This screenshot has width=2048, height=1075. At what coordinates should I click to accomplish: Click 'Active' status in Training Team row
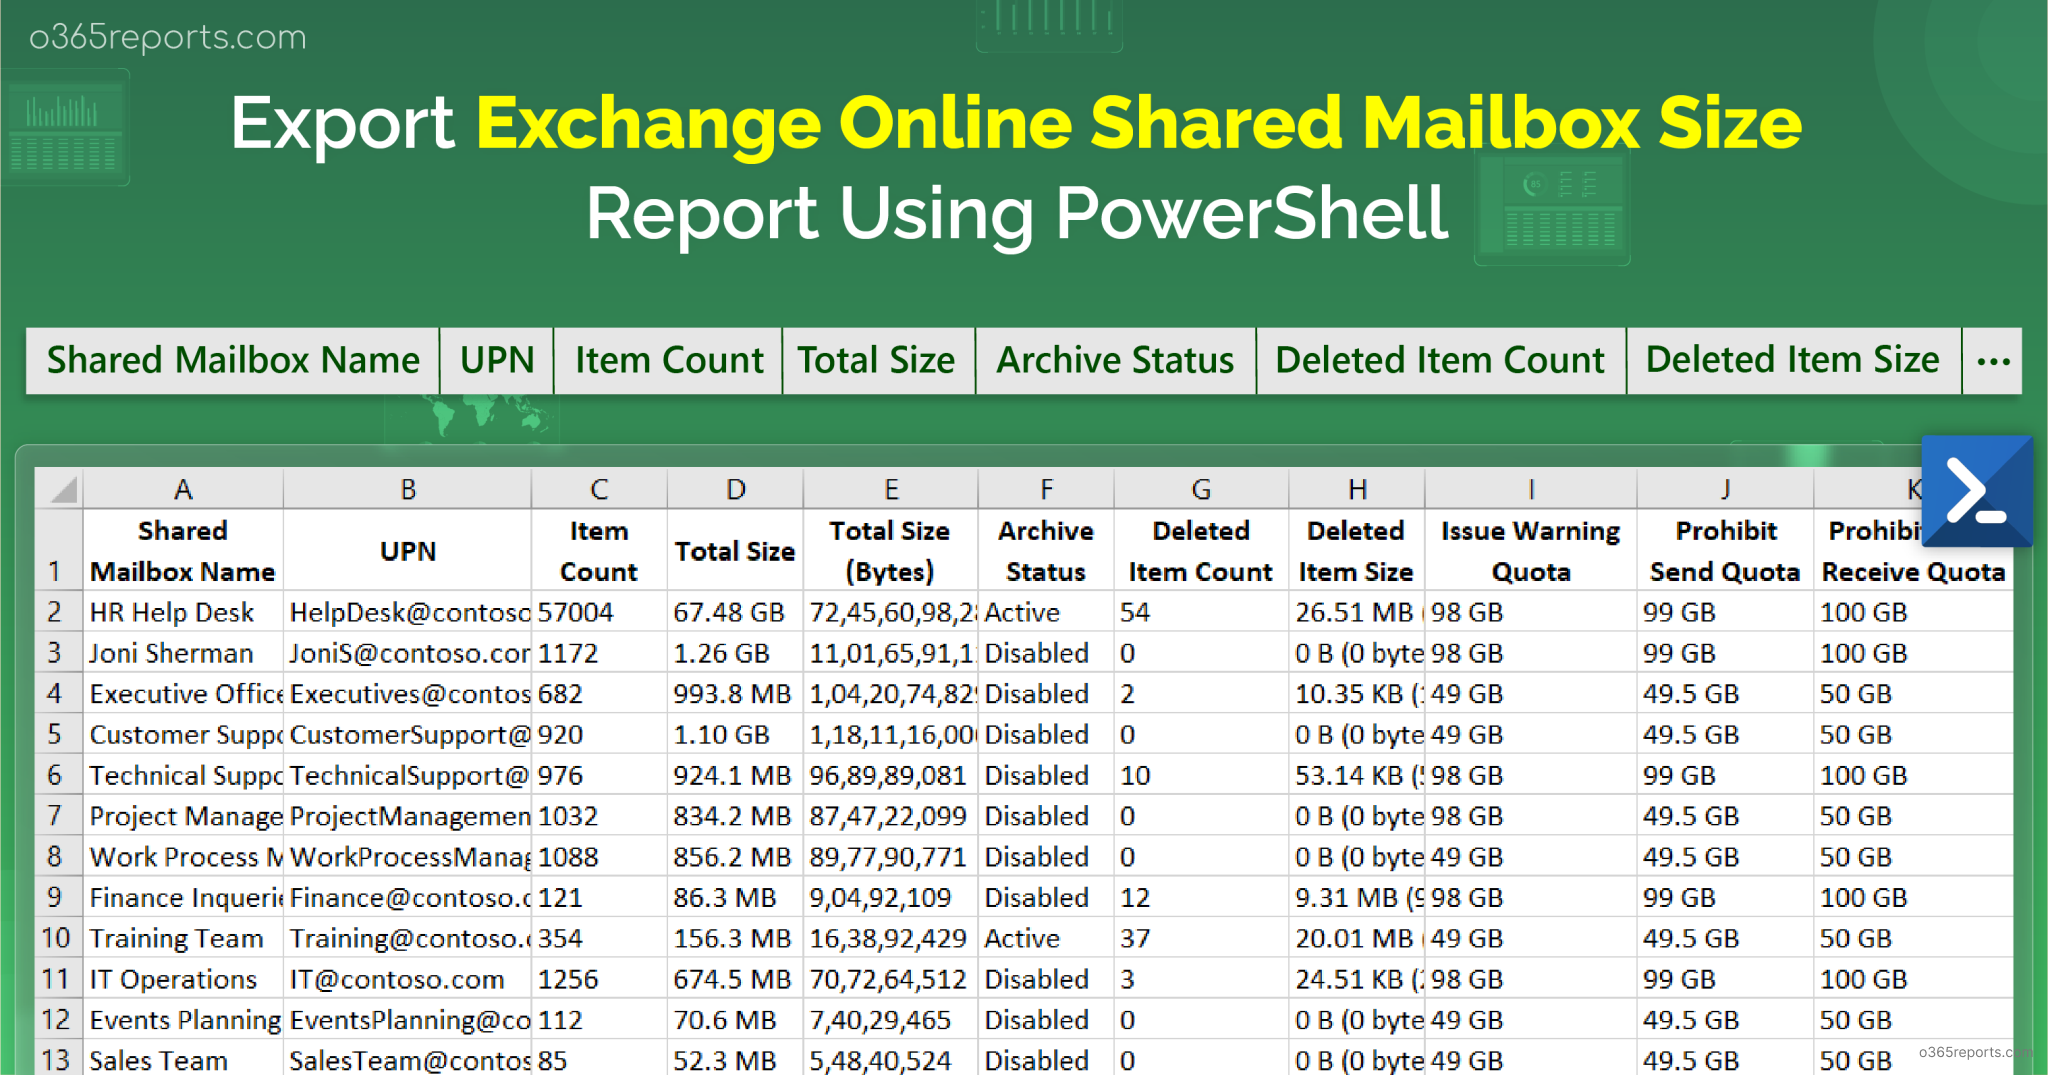[1046, 938]
